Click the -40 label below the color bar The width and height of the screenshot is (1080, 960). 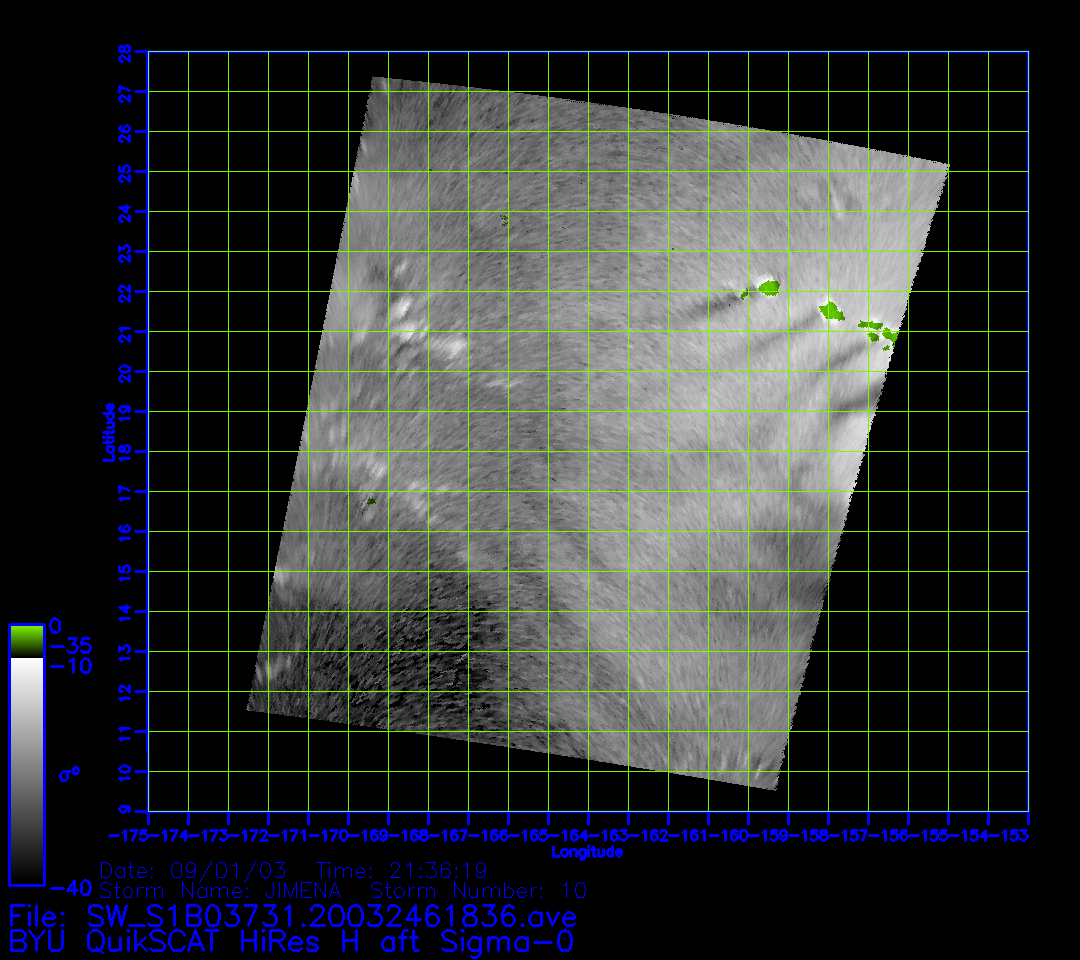coord(70,887)
